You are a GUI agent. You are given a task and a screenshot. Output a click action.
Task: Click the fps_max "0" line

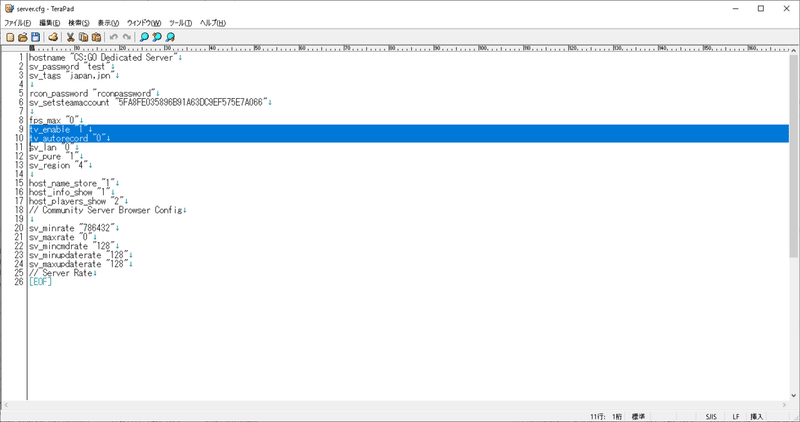[x=54, y=120]
